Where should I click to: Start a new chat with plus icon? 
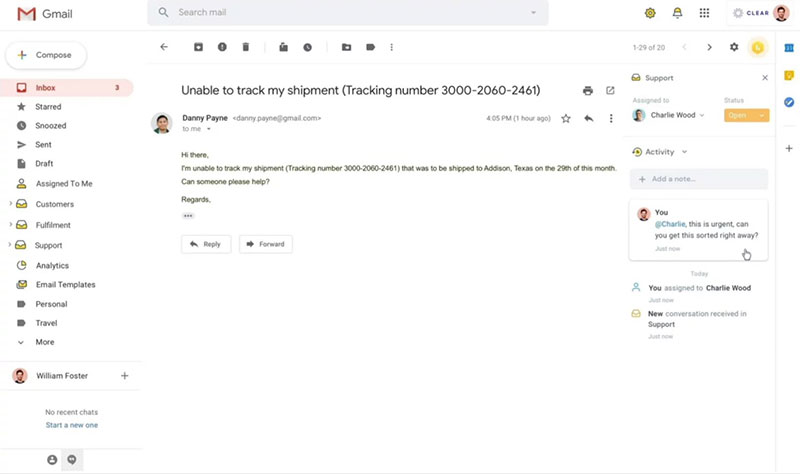[124, 376]
